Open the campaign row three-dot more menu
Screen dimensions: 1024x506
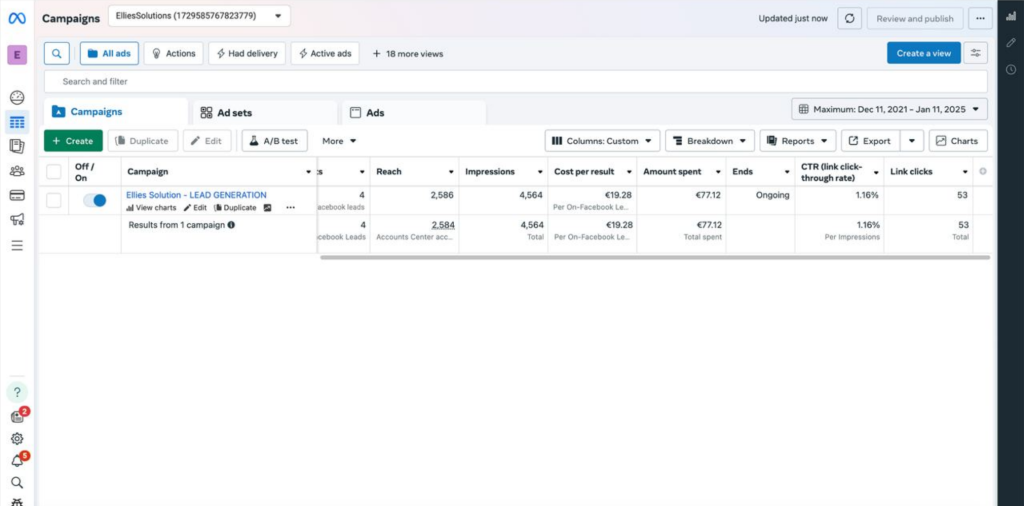[x=291, y=208]
